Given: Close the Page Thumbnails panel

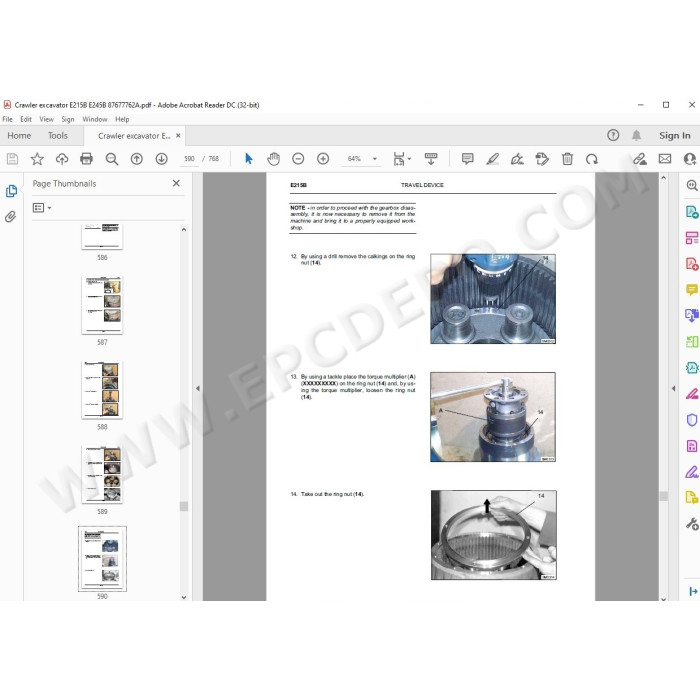Looking at the screenshot, I should tap(176, 183).
